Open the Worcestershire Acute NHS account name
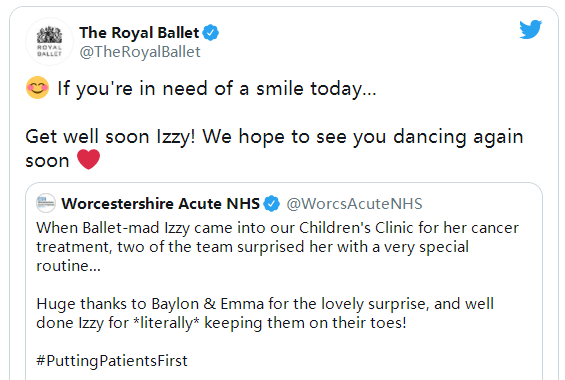 (x=160, y=204)
